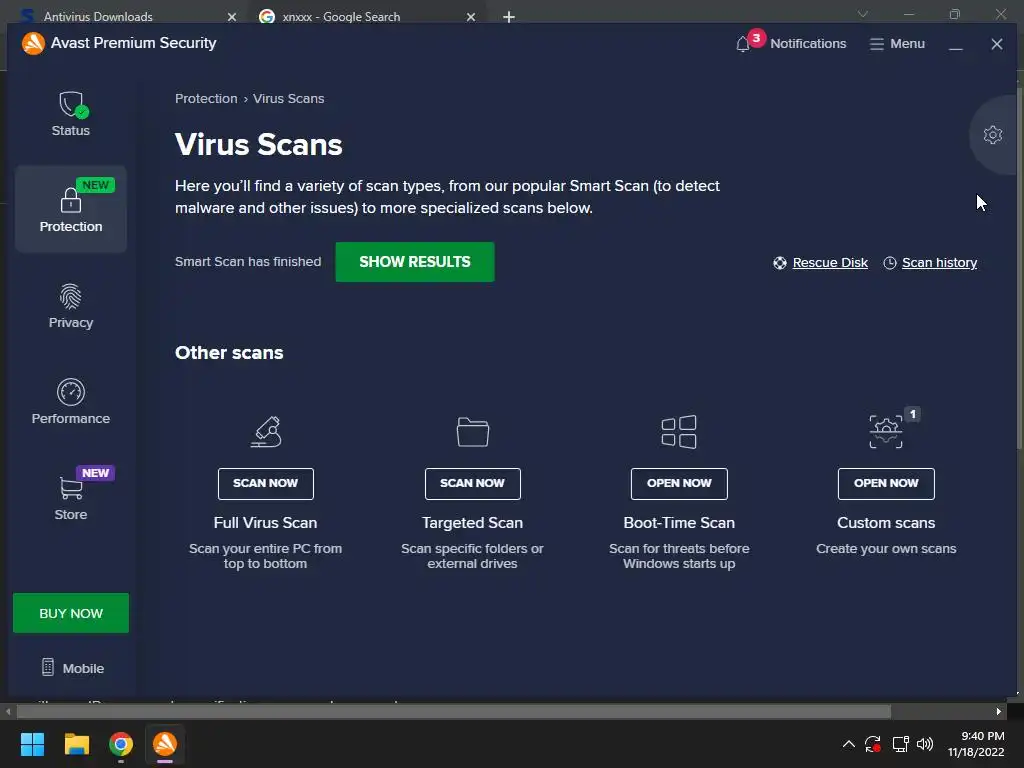Open the Mobile section

point(72,668)
